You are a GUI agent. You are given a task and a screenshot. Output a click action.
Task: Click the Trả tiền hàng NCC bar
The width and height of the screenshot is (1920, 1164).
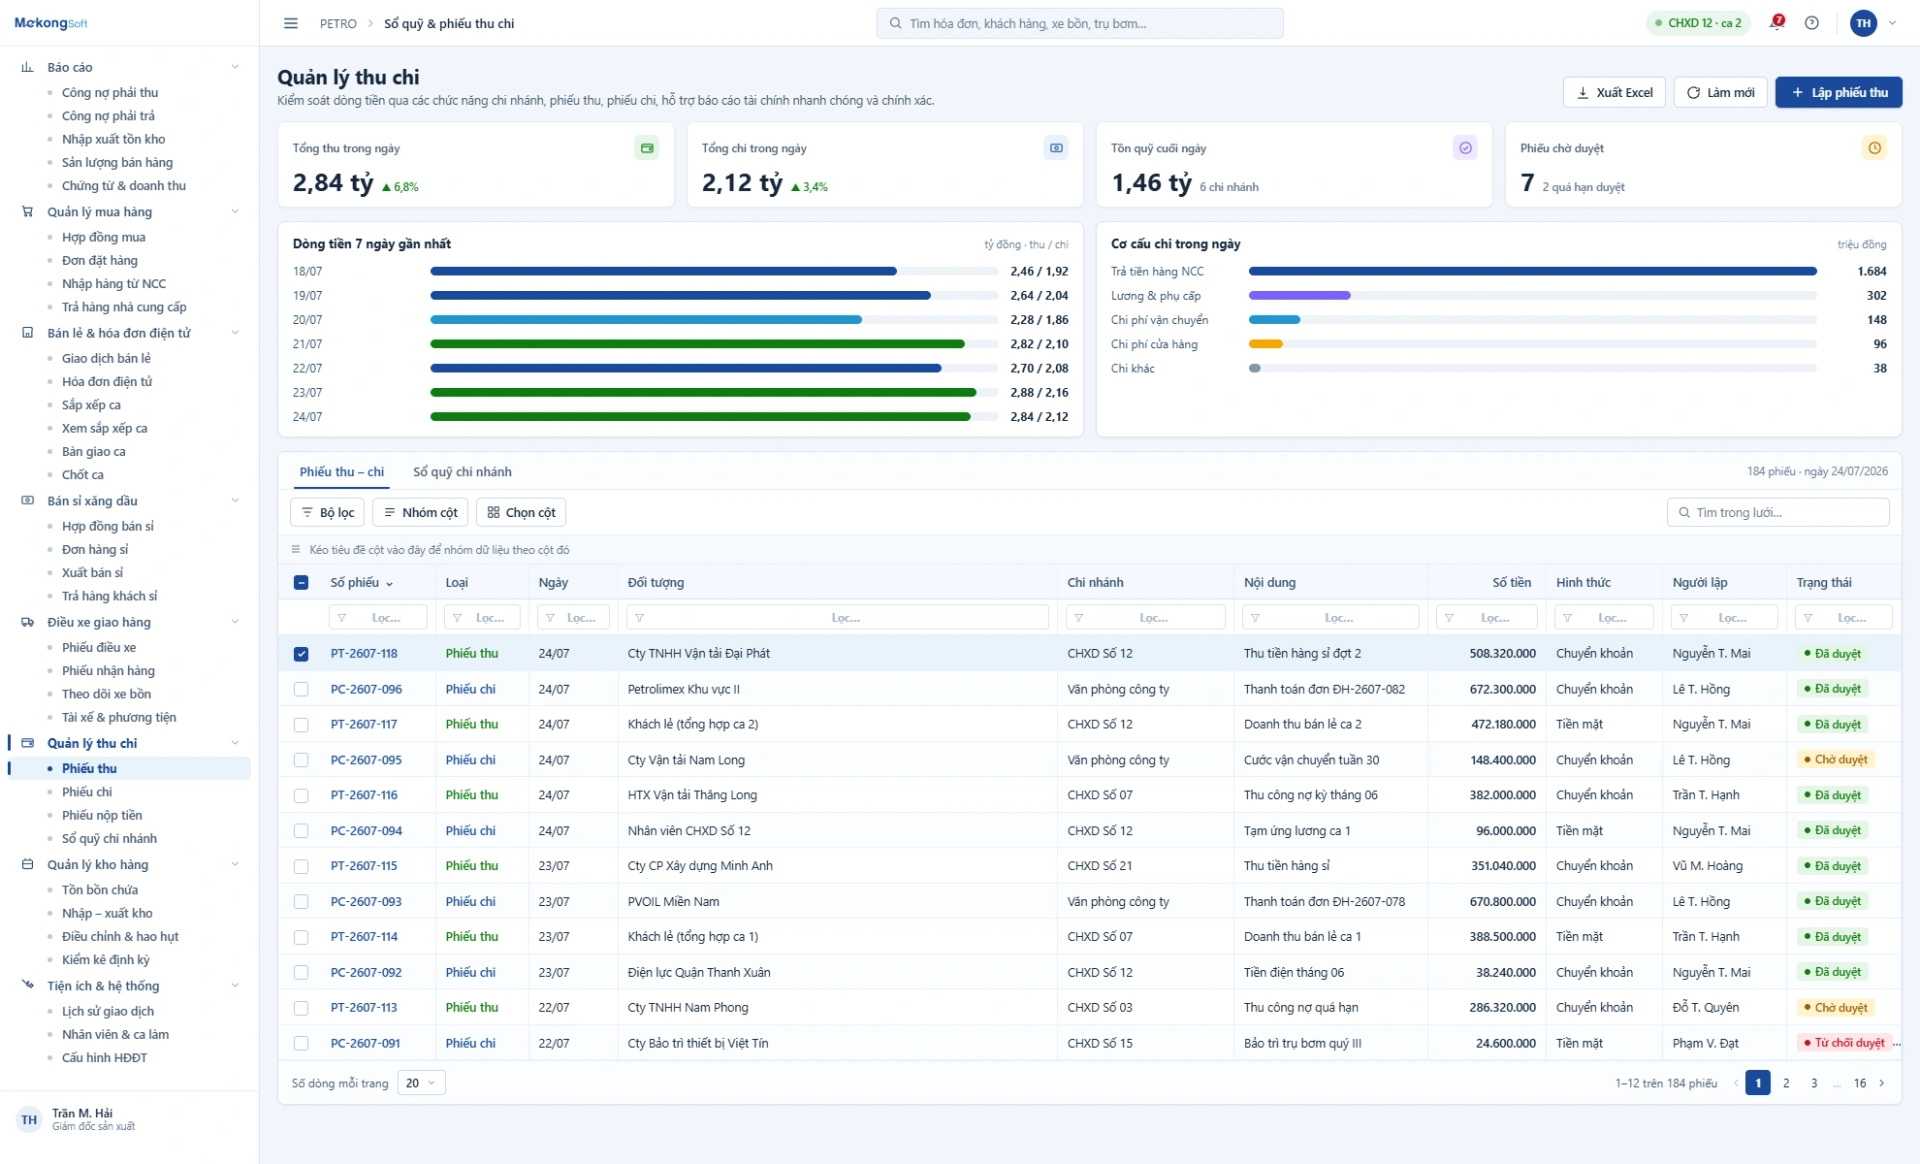pos(1532,271)
